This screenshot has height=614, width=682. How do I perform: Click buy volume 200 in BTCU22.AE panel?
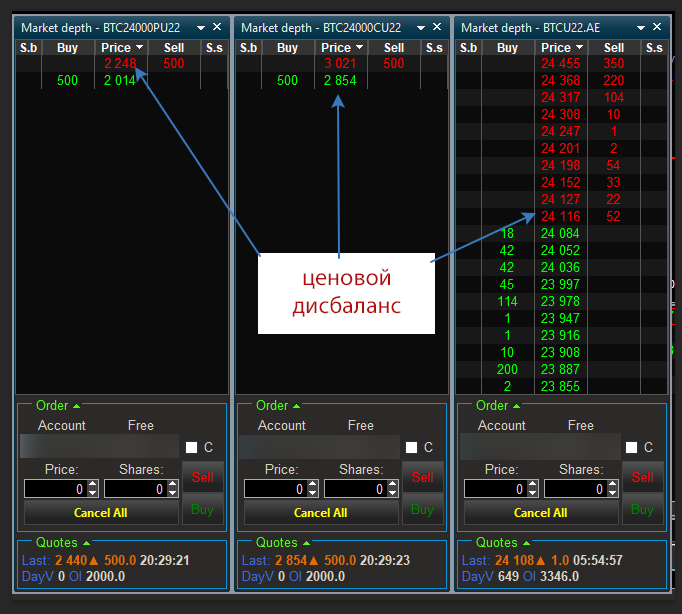tap(507, 369)
